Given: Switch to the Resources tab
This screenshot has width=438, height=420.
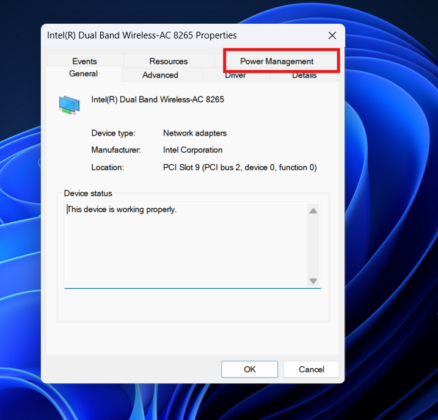Looking at the screenshot, I should pos(168,61).
